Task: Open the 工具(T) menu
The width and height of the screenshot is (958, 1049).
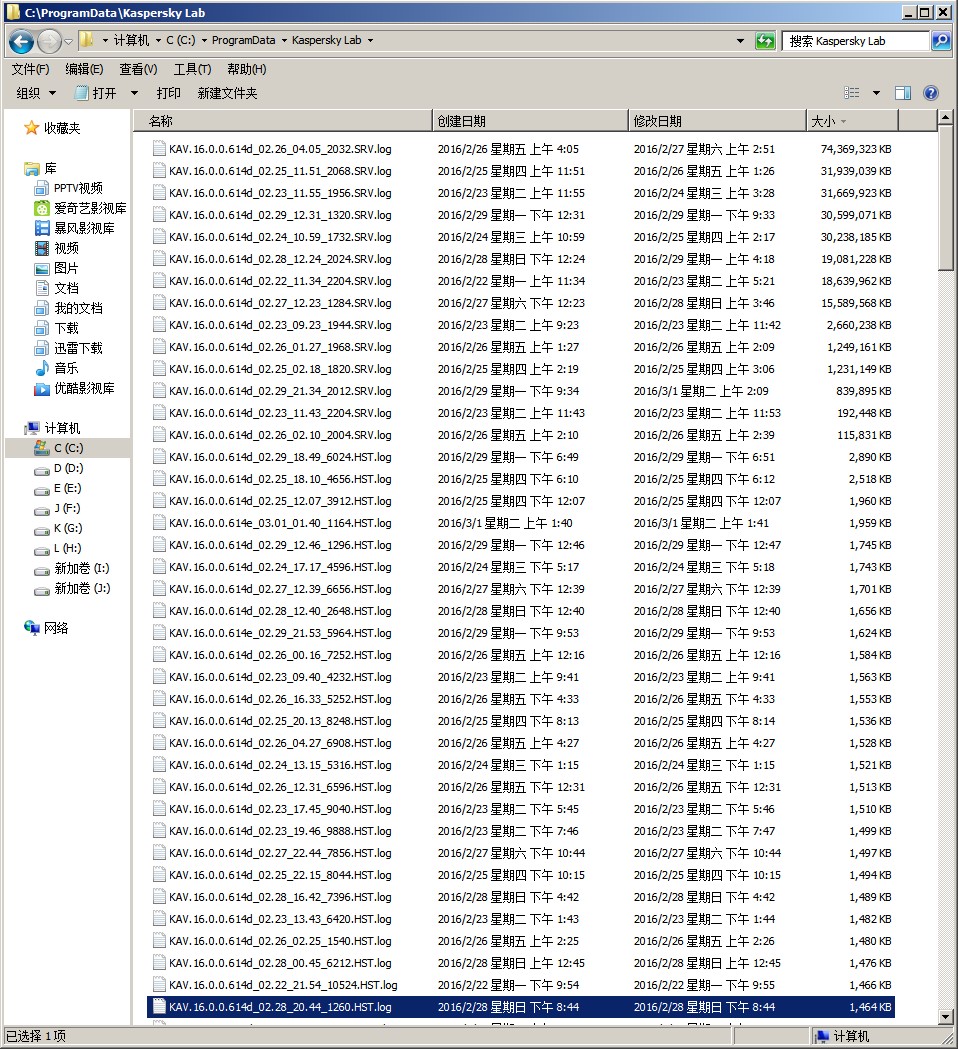Action: click(193, 69)
